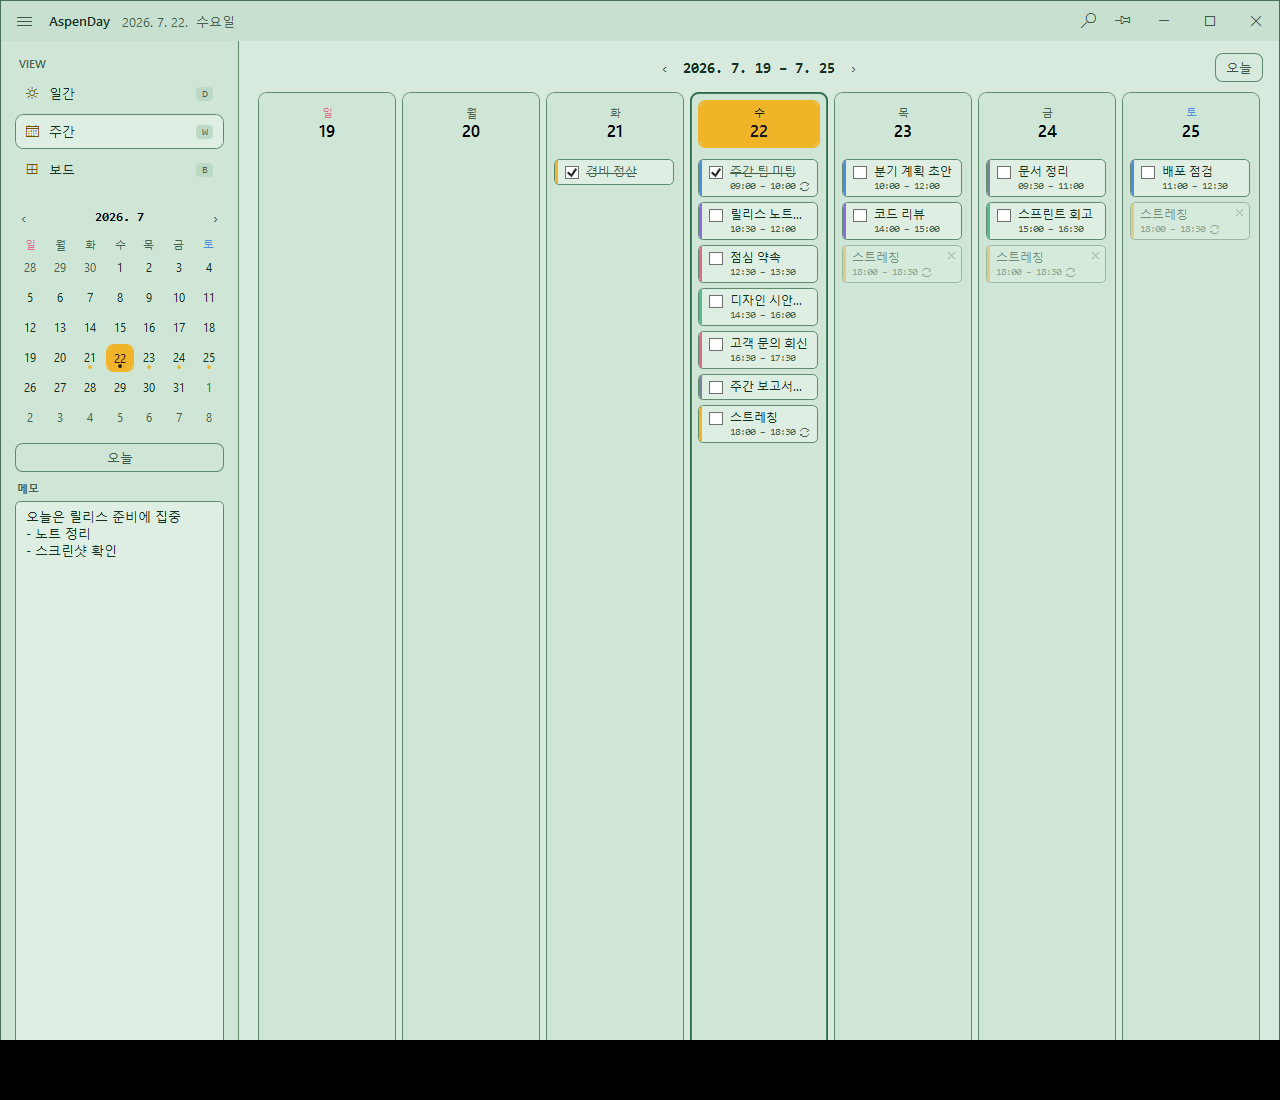1280x1100 pixels.
Task: Click the week range 2026. 7. 19 – 7. 25
Action: coord(759,69)
